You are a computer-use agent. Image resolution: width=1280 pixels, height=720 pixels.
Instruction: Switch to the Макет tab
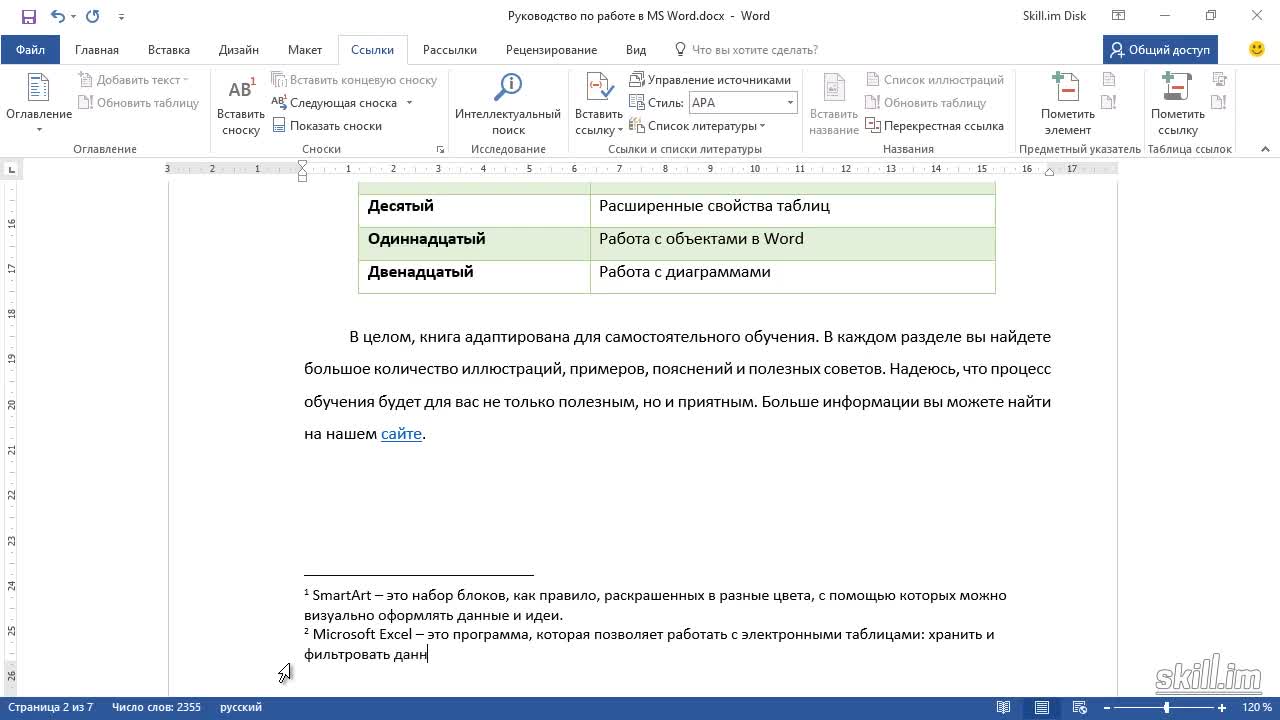305,49
